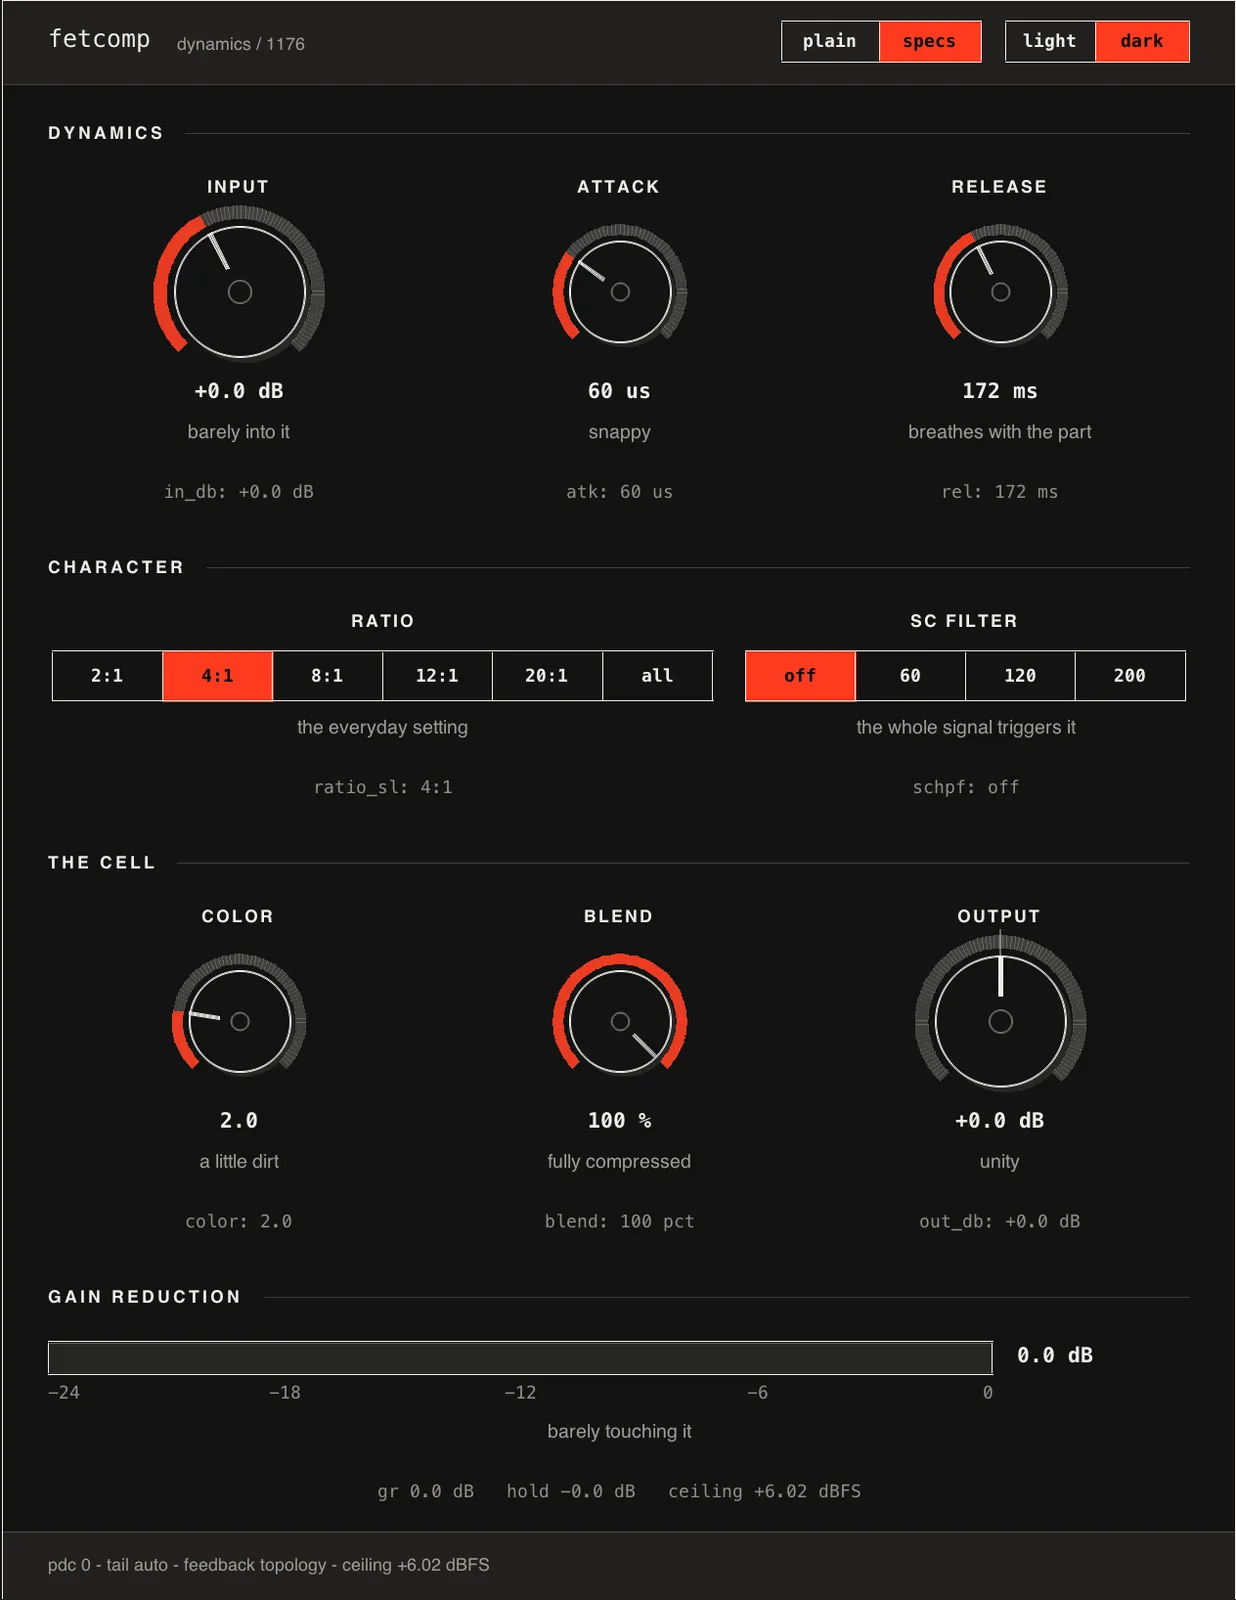Click the RELEASE knob
The image size is (1236, 1600).
1000,292
